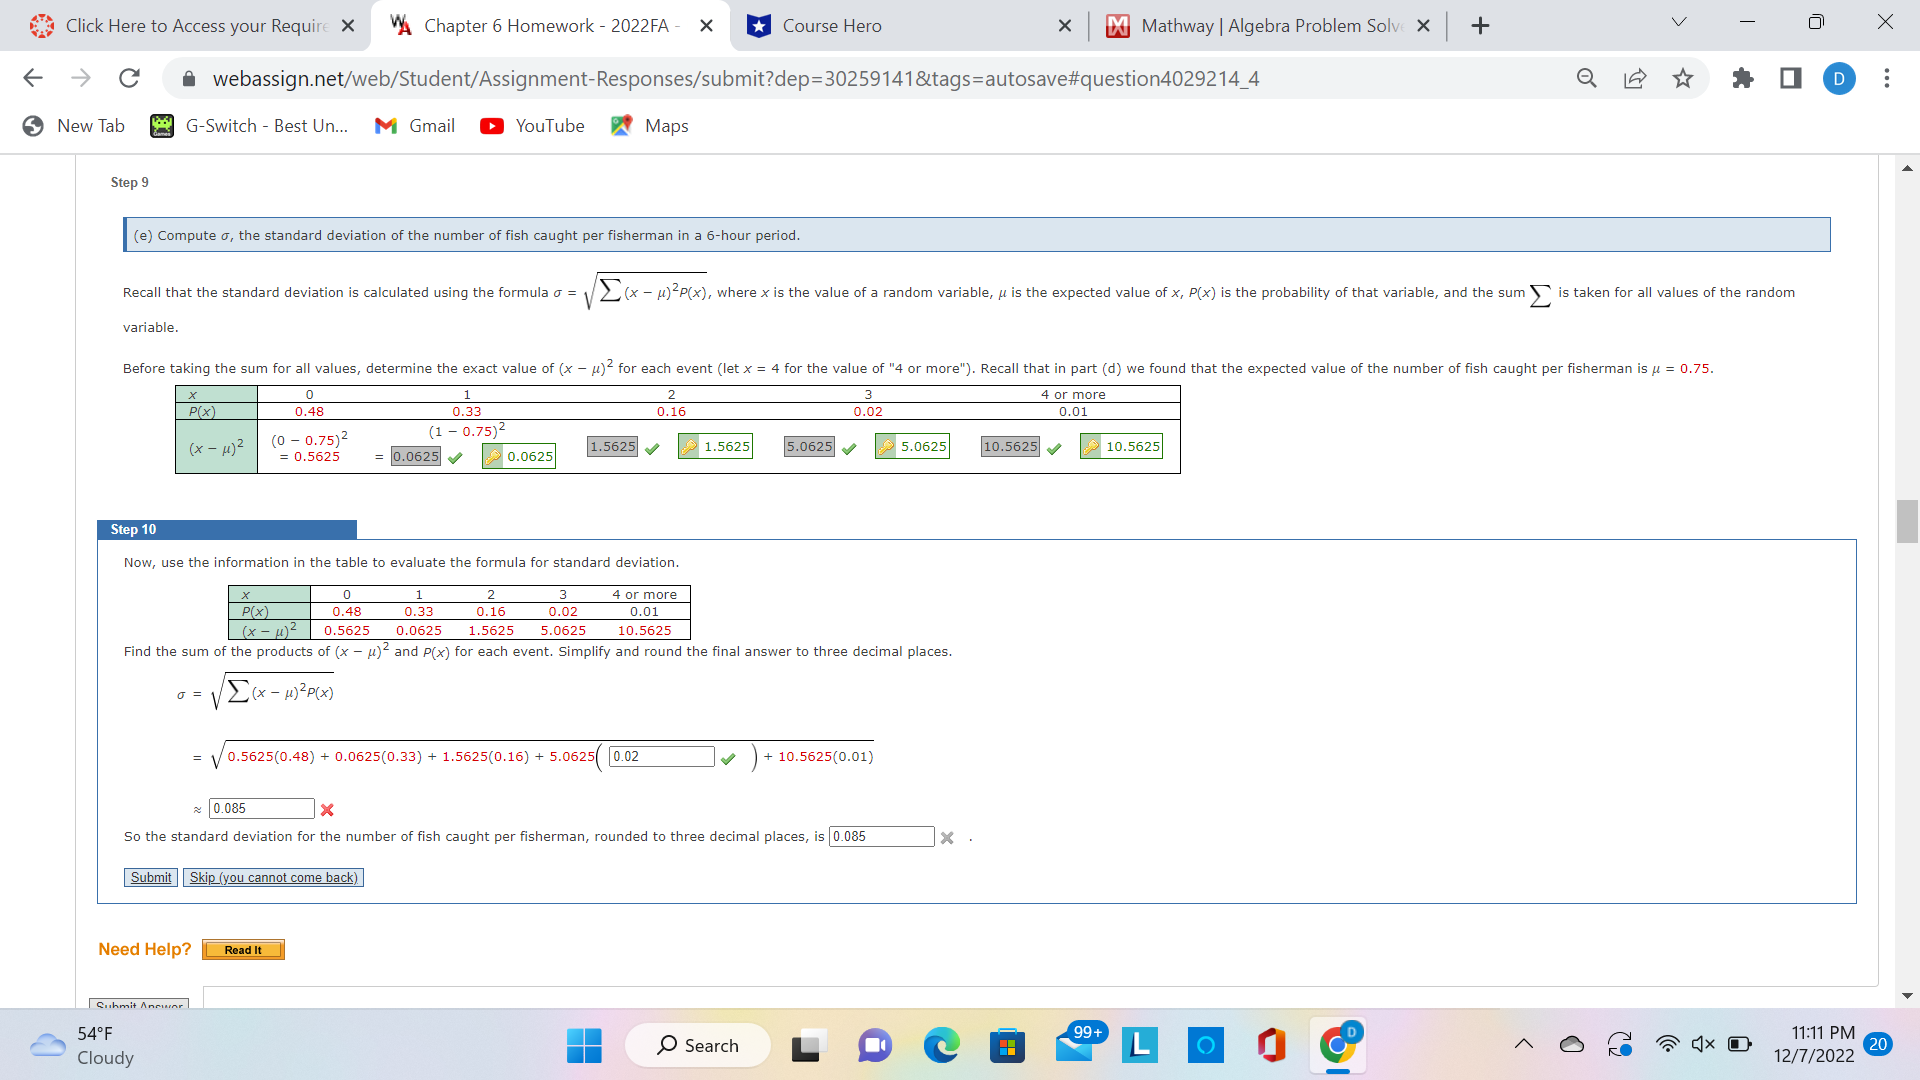
Task: Open the tab search chevron near window controls
Action: click(x=1678, y=21)
